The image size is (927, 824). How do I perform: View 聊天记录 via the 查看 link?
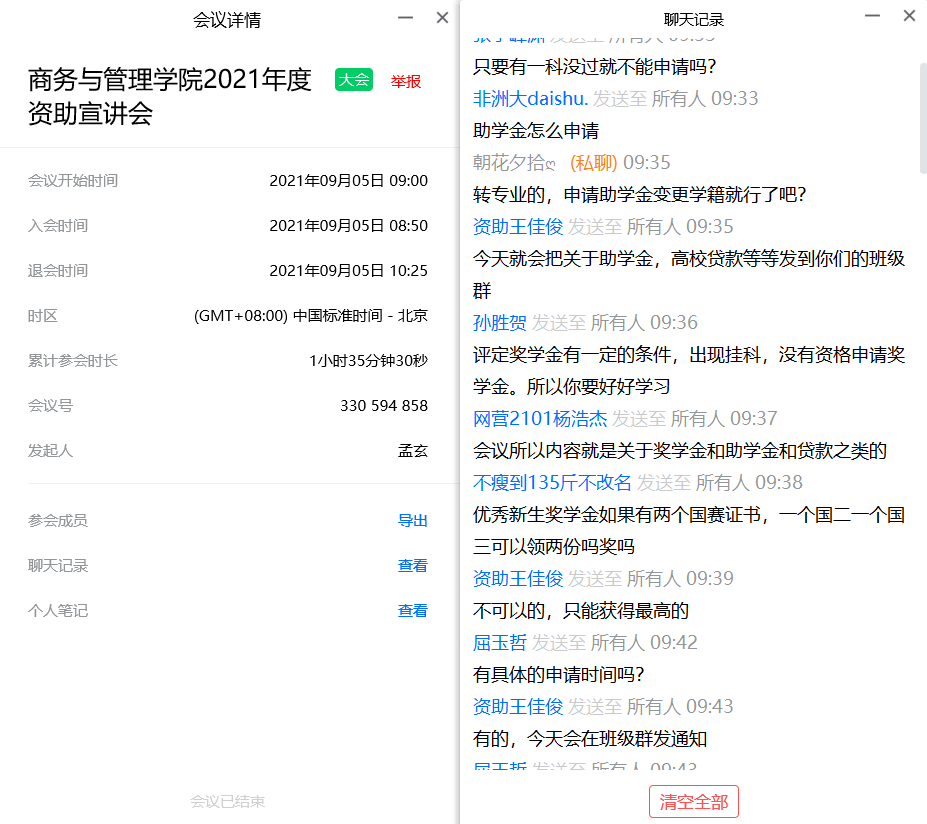click(412, 565)
